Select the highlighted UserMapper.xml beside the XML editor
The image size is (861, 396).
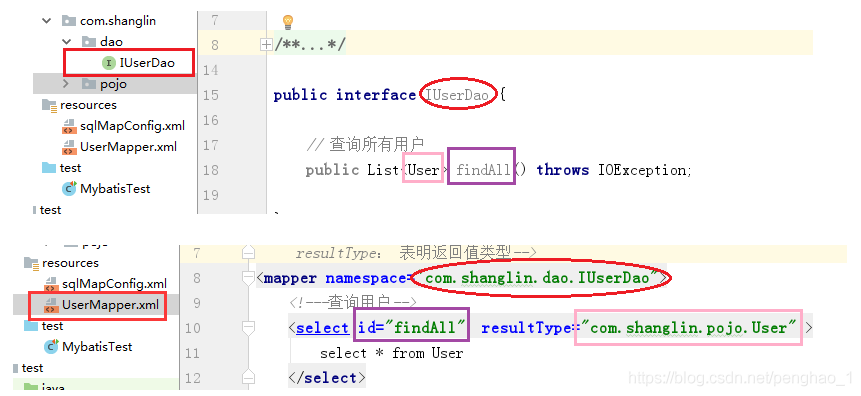click(x=110, y=304)
